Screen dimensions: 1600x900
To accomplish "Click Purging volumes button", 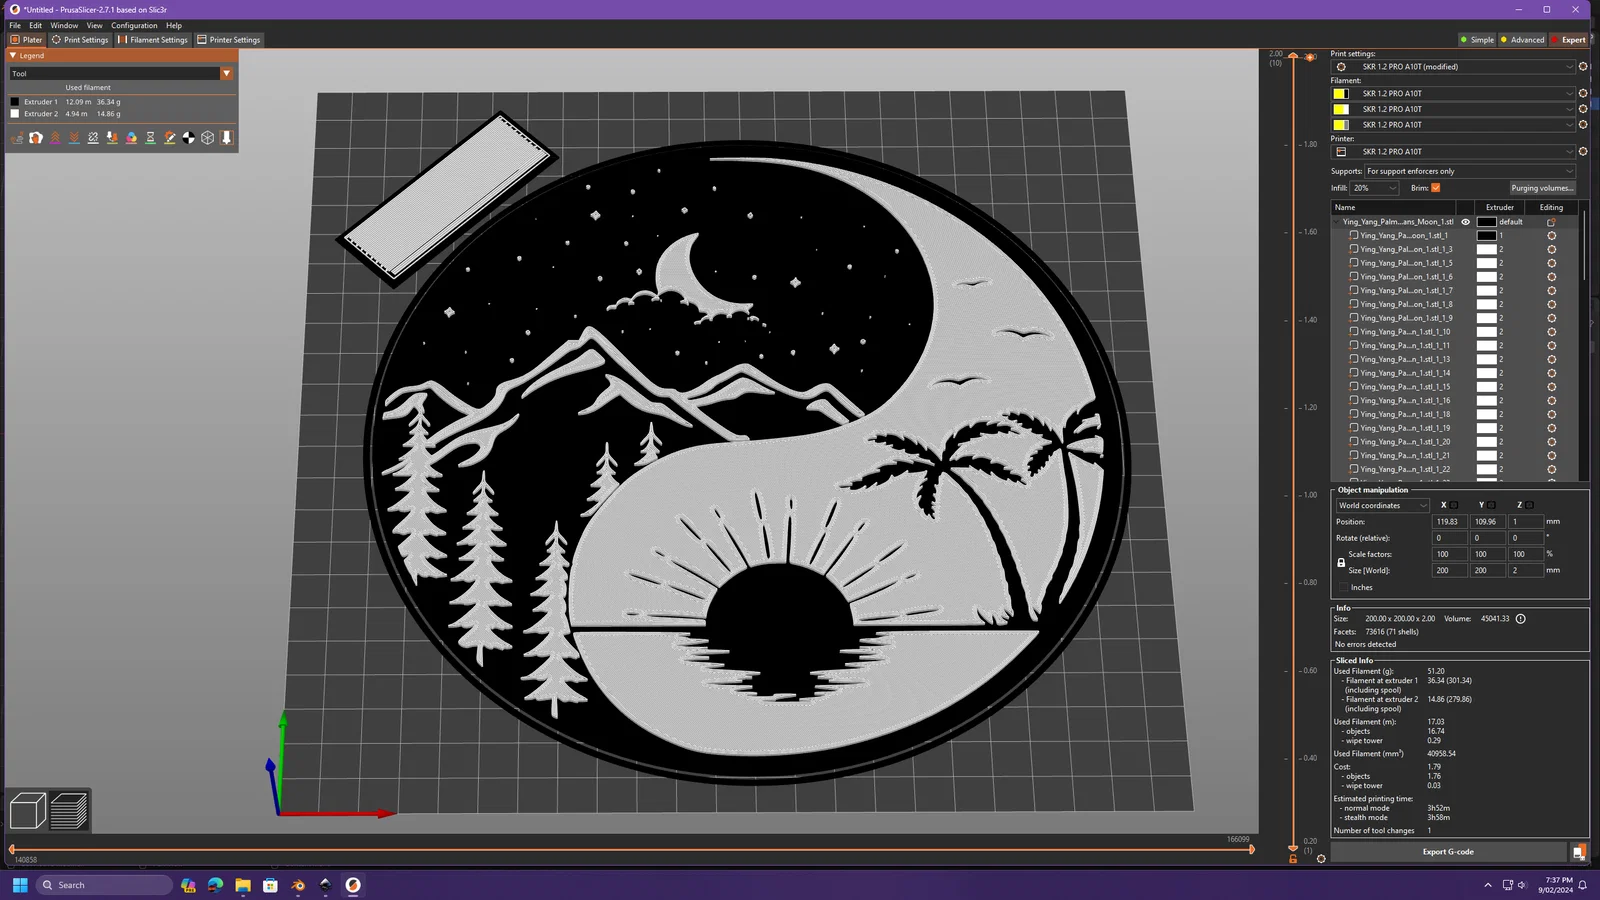I will [1542, 188].
